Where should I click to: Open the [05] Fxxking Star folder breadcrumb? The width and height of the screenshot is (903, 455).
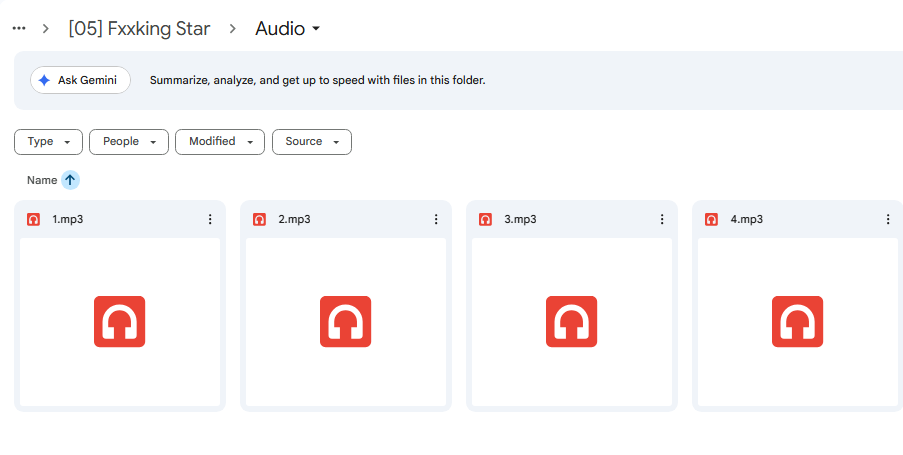(x=139, y=28)
